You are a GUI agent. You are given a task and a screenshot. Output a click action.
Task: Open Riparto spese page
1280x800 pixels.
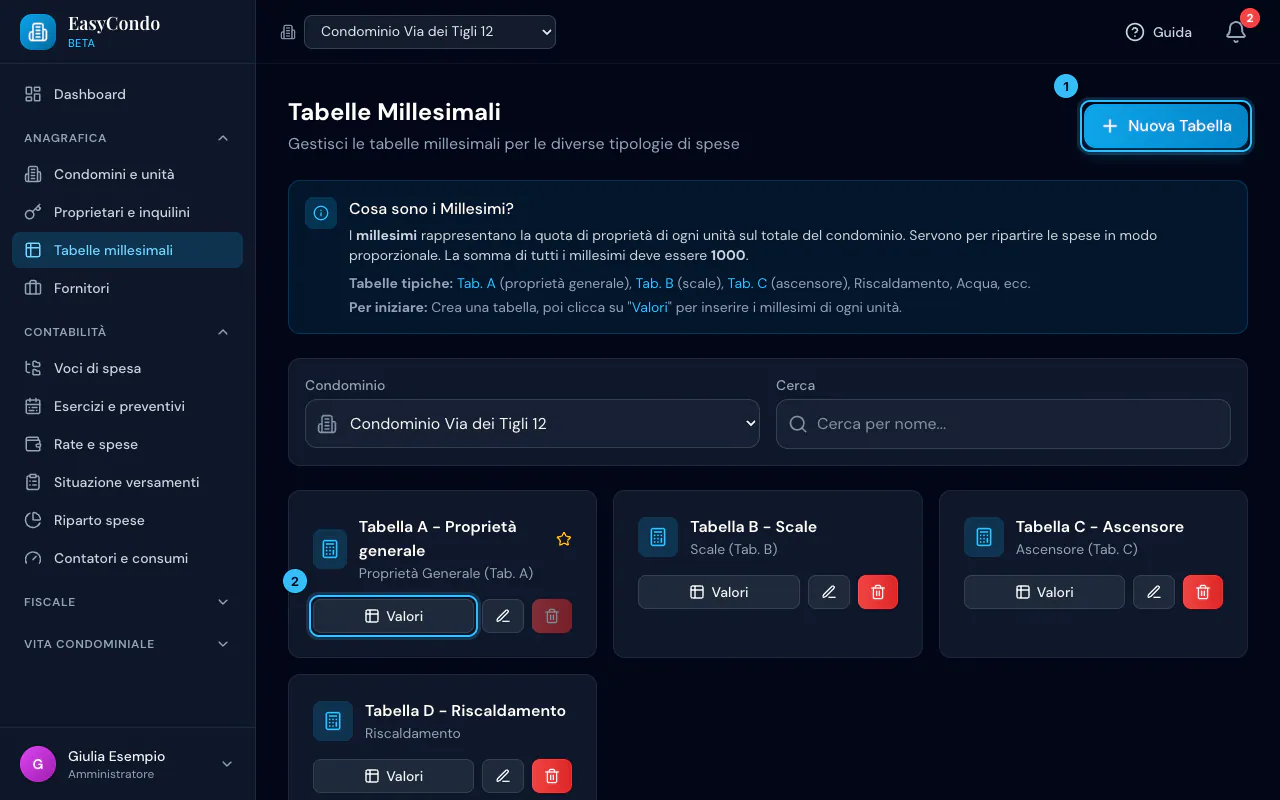point(127,520)
